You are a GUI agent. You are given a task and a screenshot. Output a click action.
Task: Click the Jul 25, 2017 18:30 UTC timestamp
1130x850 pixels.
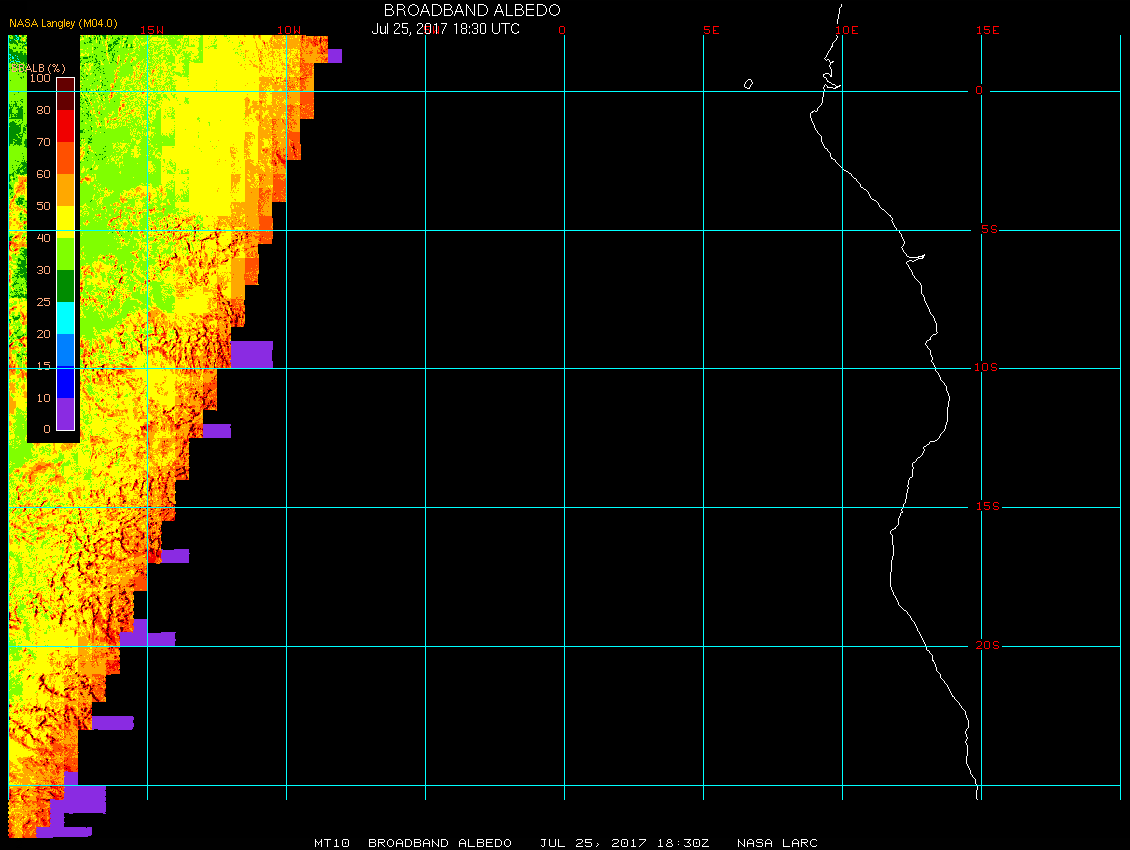pos(445,29)
